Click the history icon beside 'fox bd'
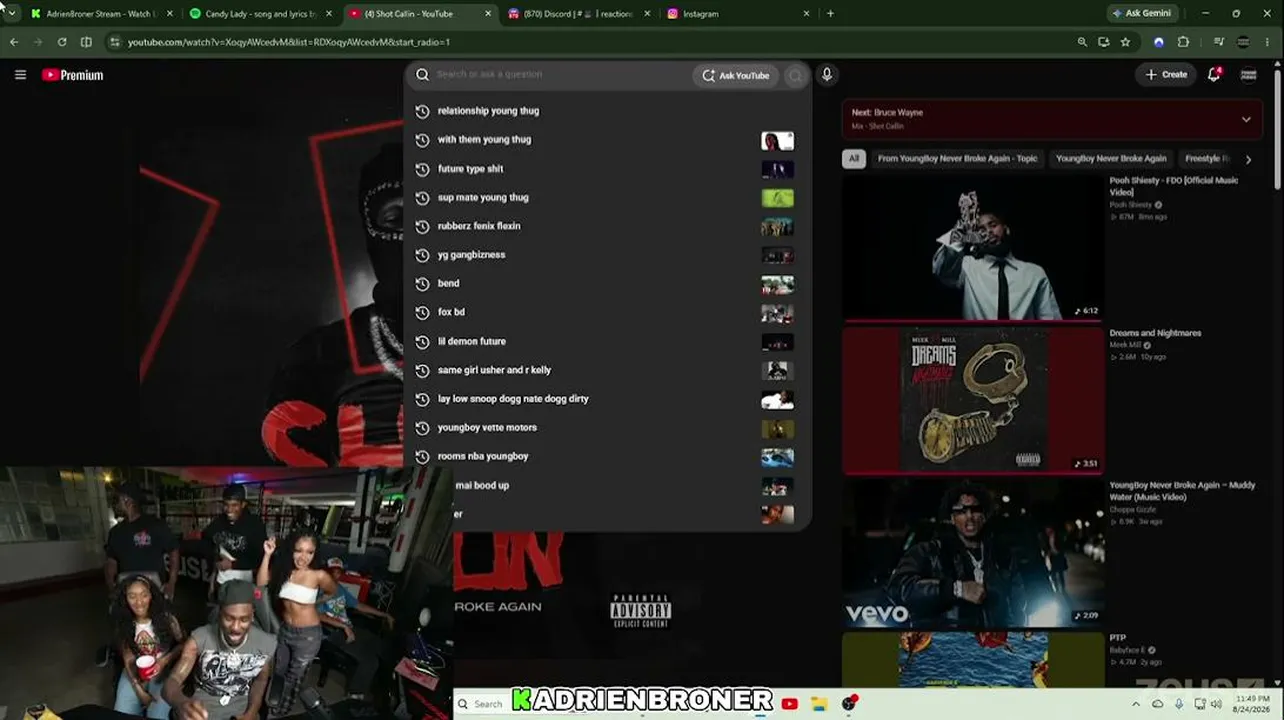 point(422,313)
